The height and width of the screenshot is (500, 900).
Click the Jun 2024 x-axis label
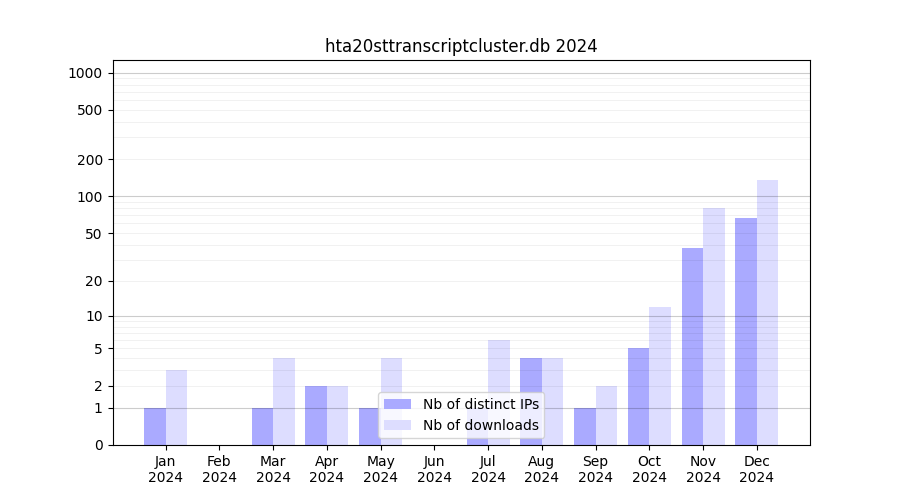pos(434,469)
